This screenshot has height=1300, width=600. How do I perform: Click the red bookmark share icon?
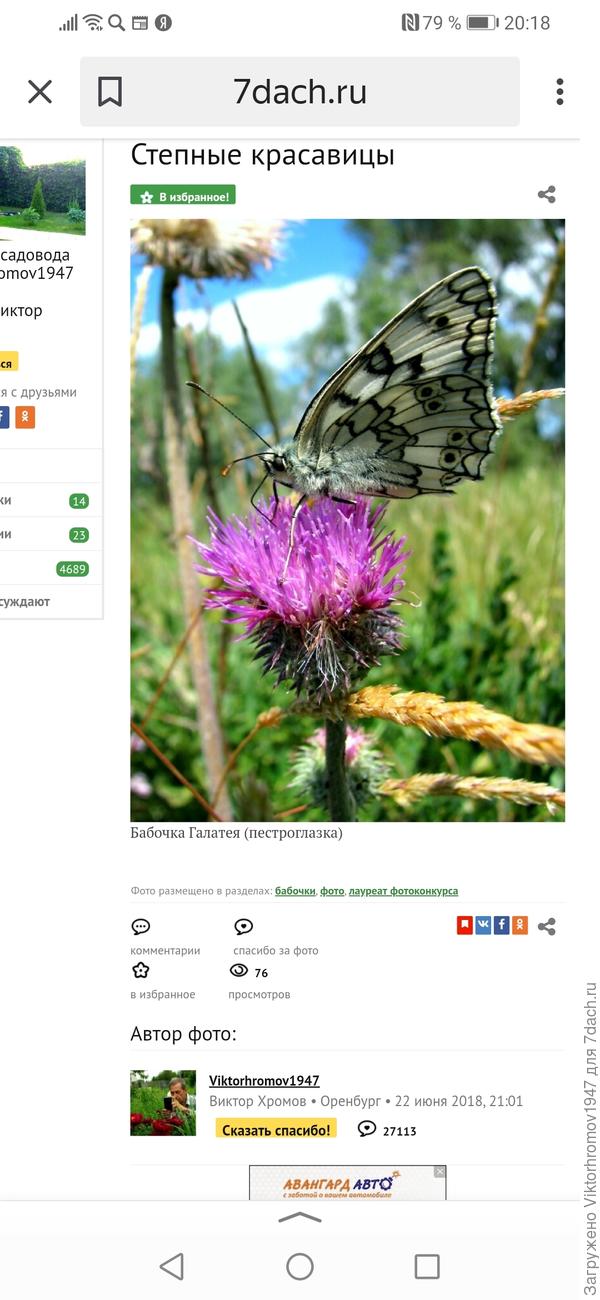pos(465,925)
